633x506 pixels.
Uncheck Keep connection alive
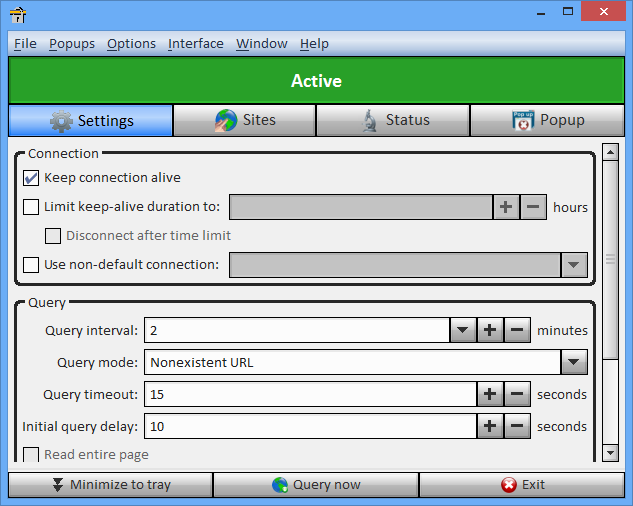click(31, 178)
